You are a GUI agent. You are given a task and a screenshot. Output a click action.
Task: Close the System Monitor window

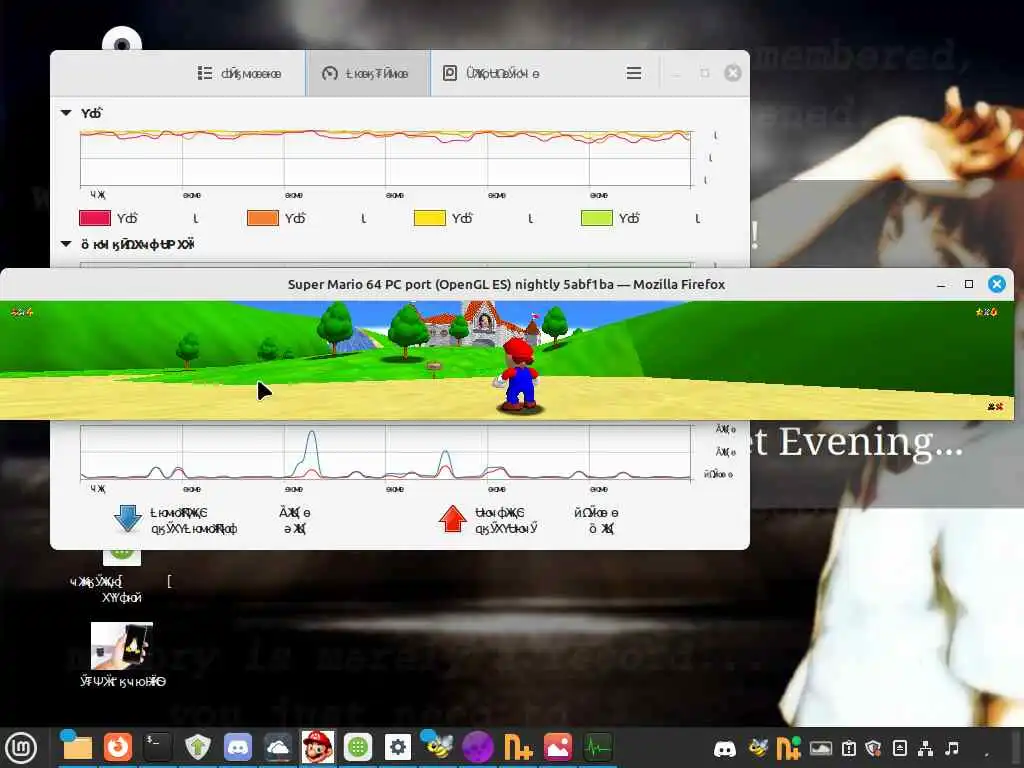[733, 73]
